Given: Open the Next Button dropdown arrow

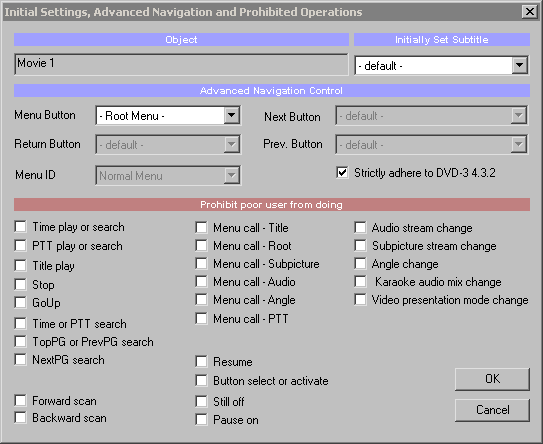Looking at the screenshot, I should 518,115.
